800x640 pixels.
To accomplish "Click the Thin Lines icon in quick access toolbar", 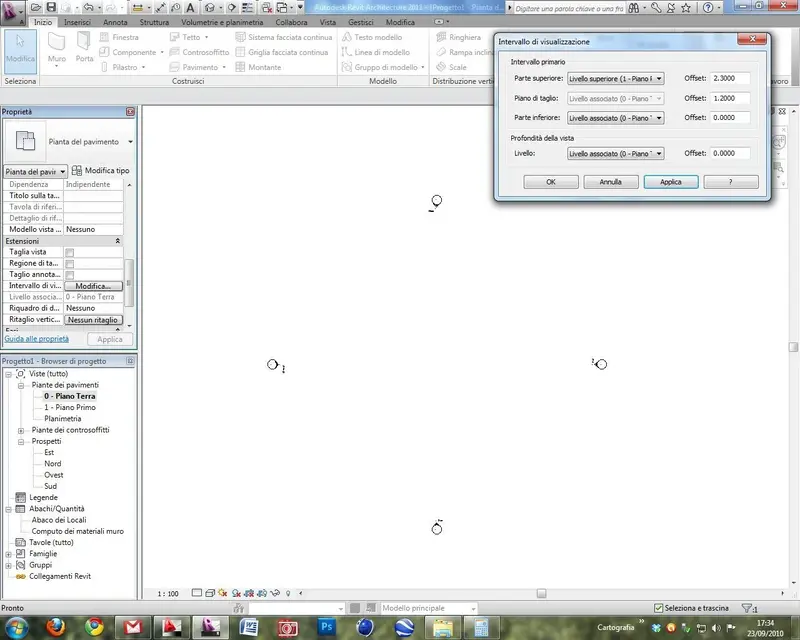I will [247, 8].
